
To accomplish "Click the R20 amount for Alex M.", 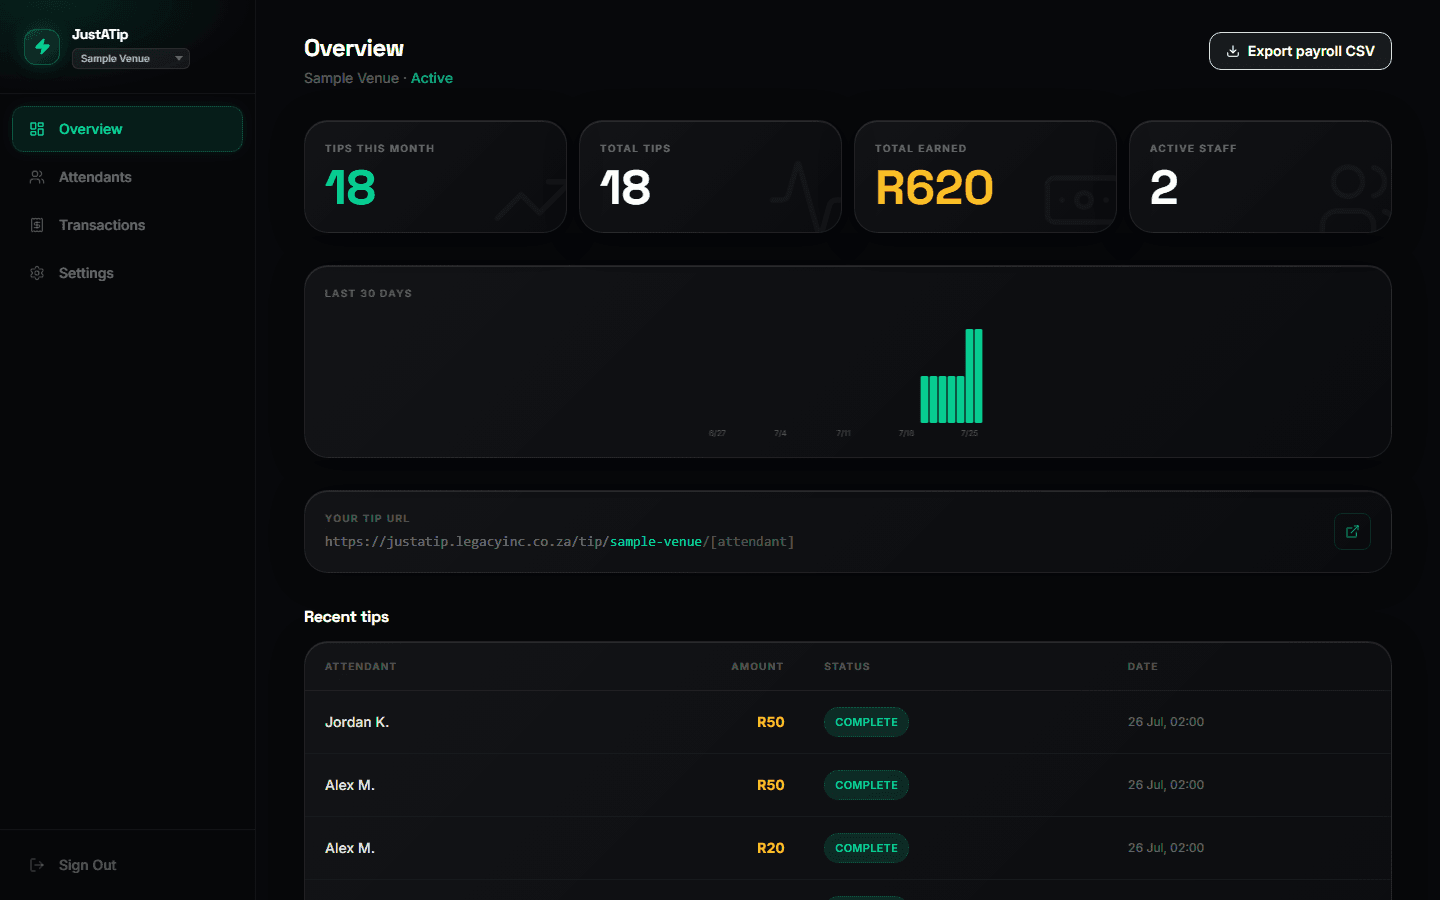I will [x=770, y=848].
